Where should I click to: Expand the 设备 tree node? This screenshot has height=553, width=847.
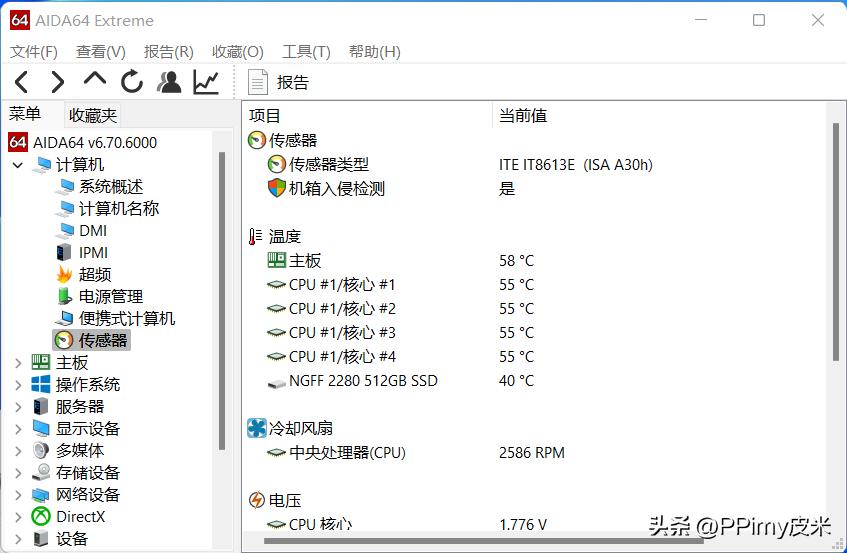[18, 538]
